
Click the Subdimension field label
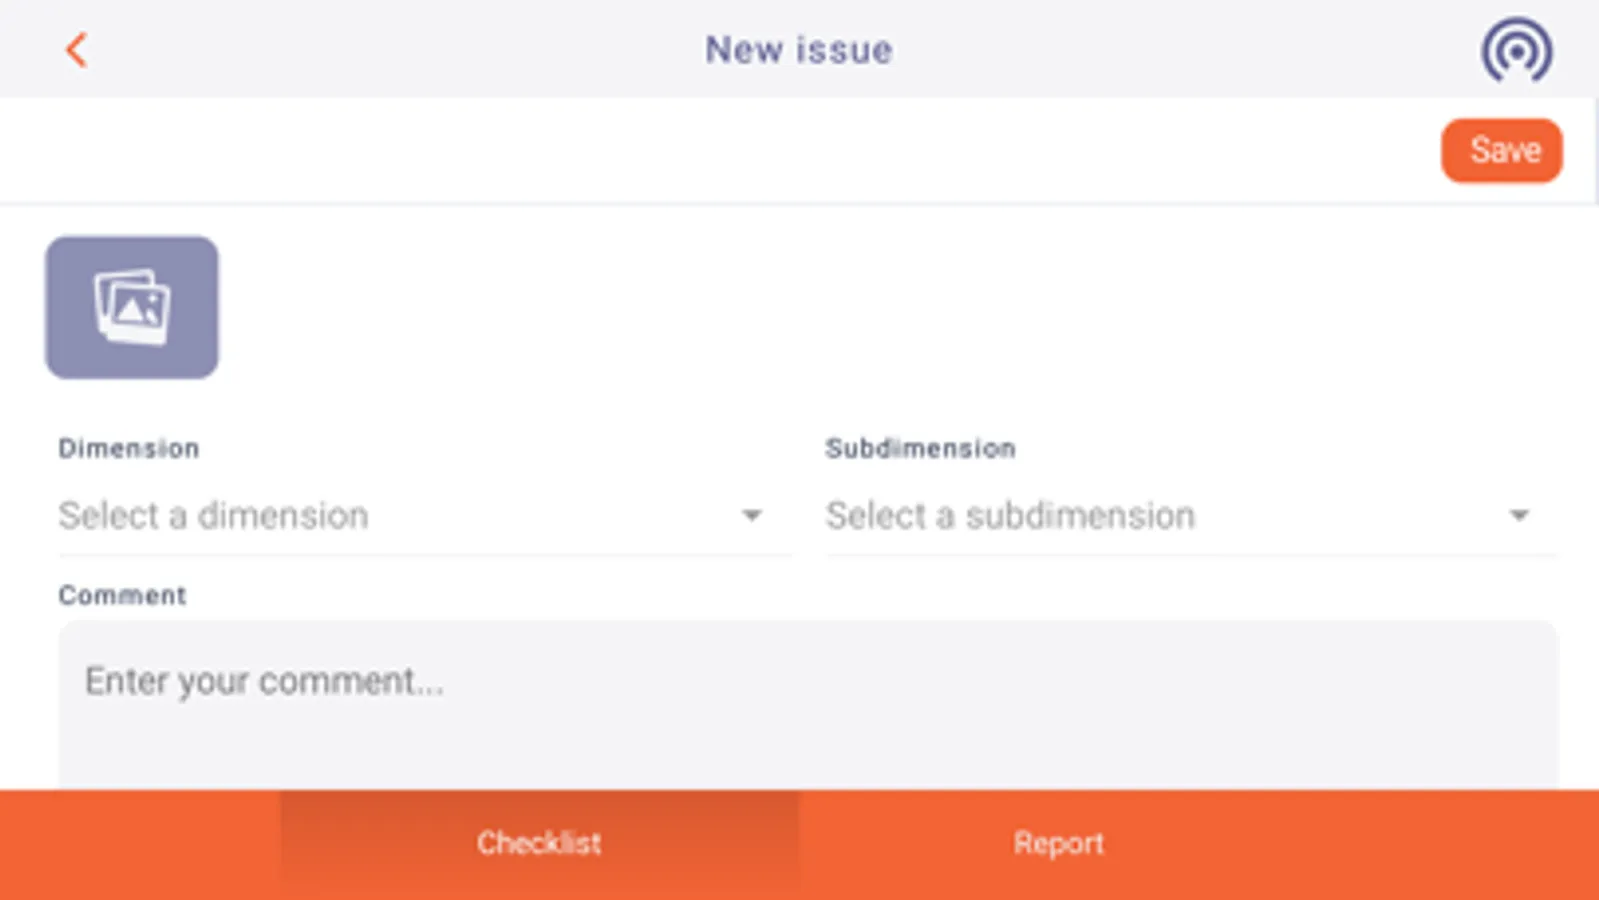click(920, 448)
